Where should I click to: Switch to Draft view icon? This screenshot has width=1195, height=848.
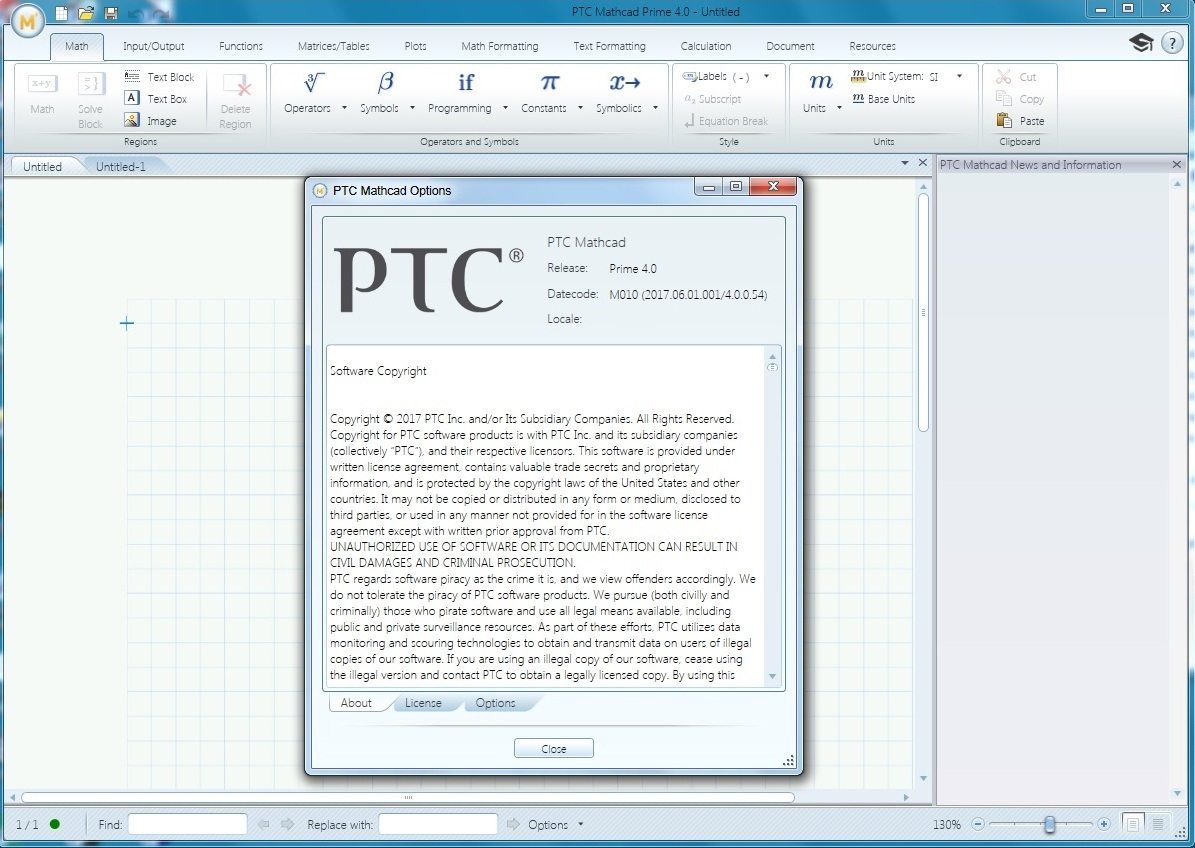[x=1158, y=824]
